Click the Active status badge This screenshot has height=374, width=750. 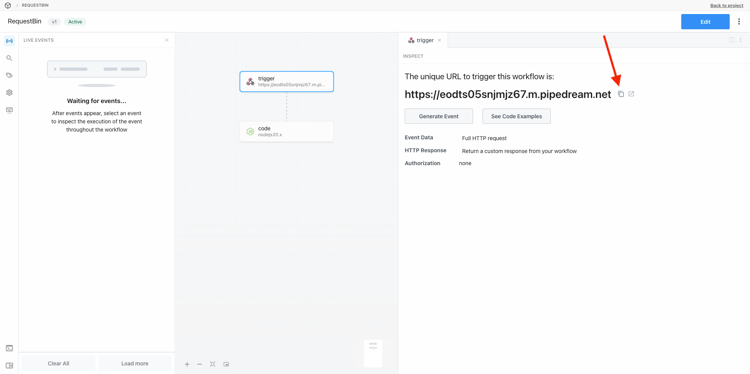pyautogui.click(x=75, y=22)
